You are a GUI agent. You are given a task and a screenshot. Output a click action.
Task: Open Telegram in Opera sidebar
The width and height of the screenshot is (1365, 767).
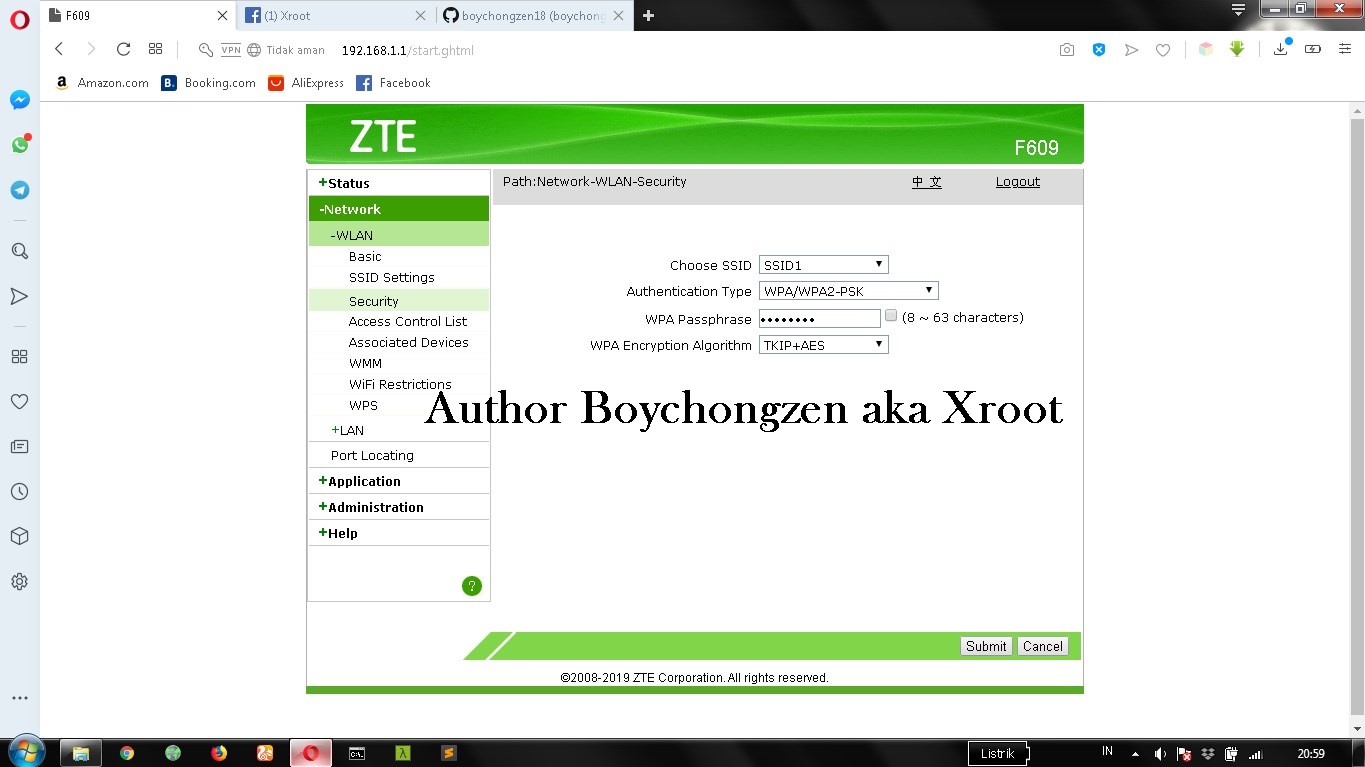(x=19, y=190)
